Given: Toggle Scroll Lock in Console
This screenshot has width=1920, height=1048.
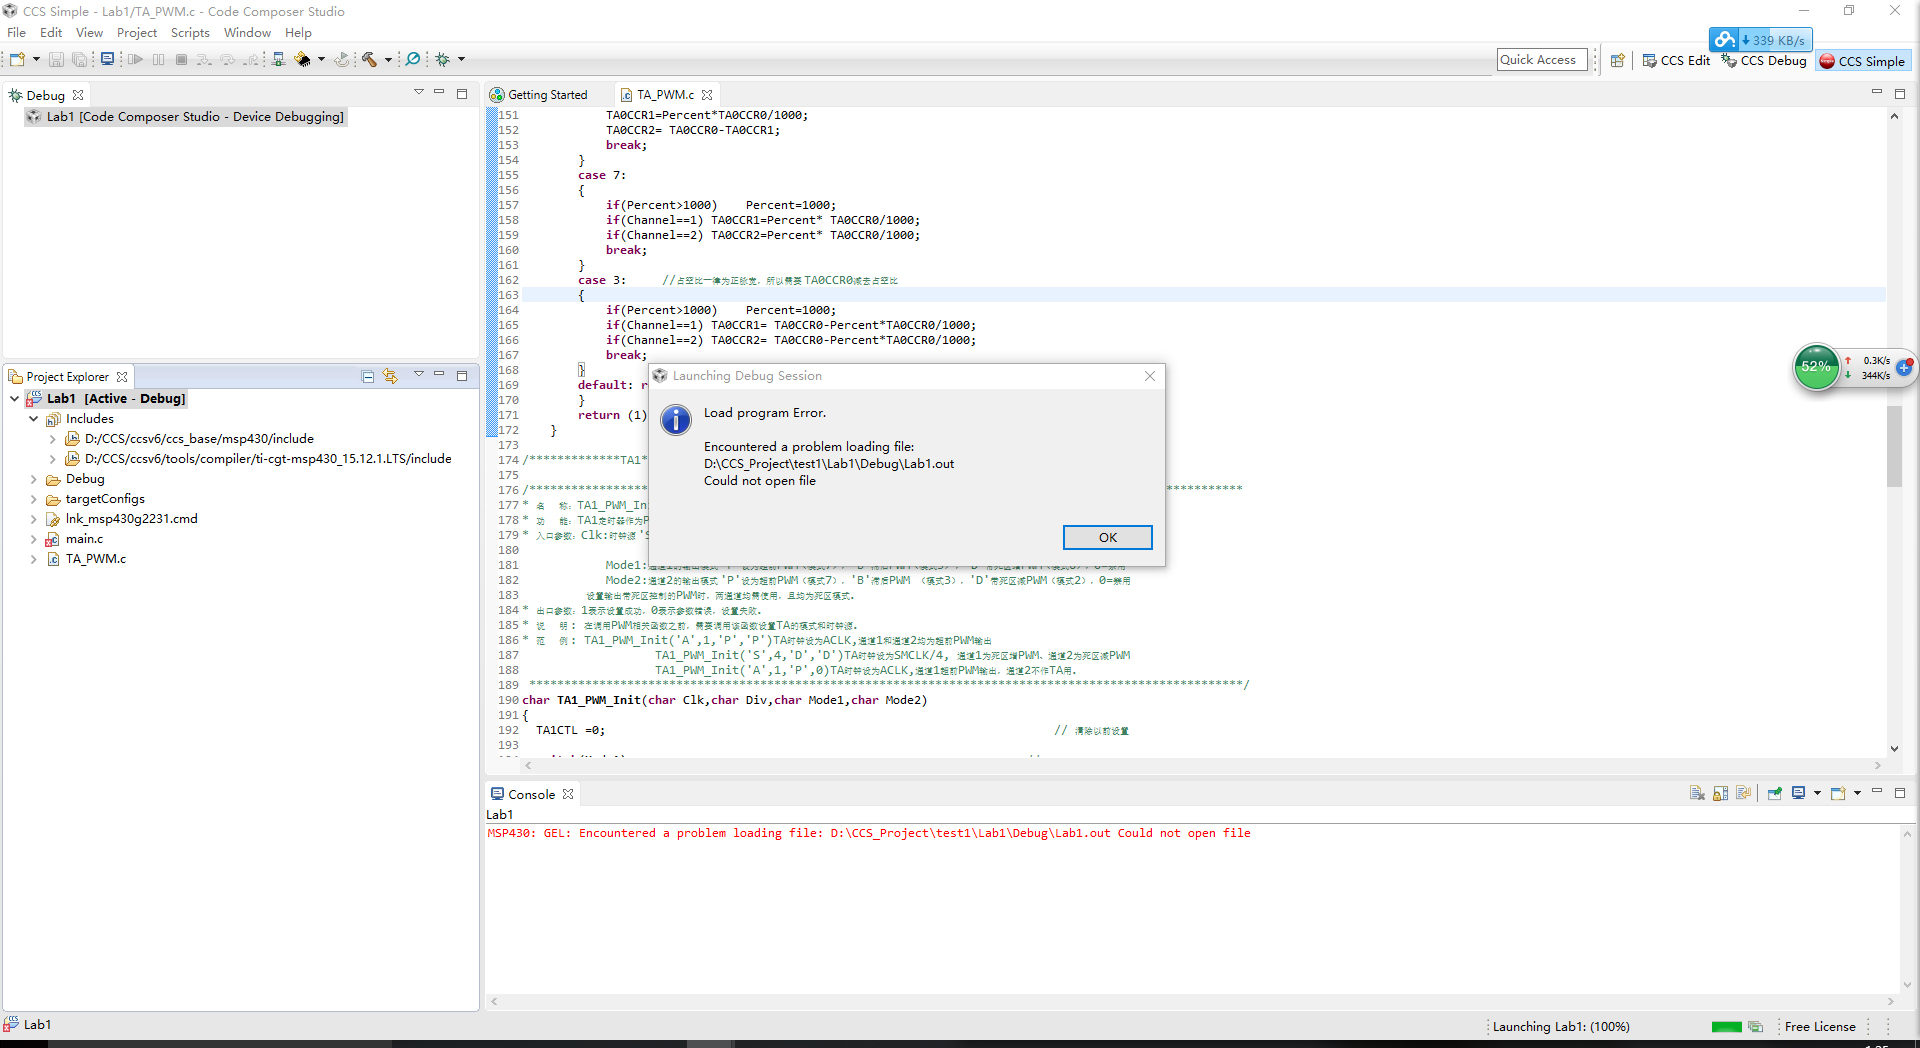Looking at the screenshot, I should point(1720,793).
